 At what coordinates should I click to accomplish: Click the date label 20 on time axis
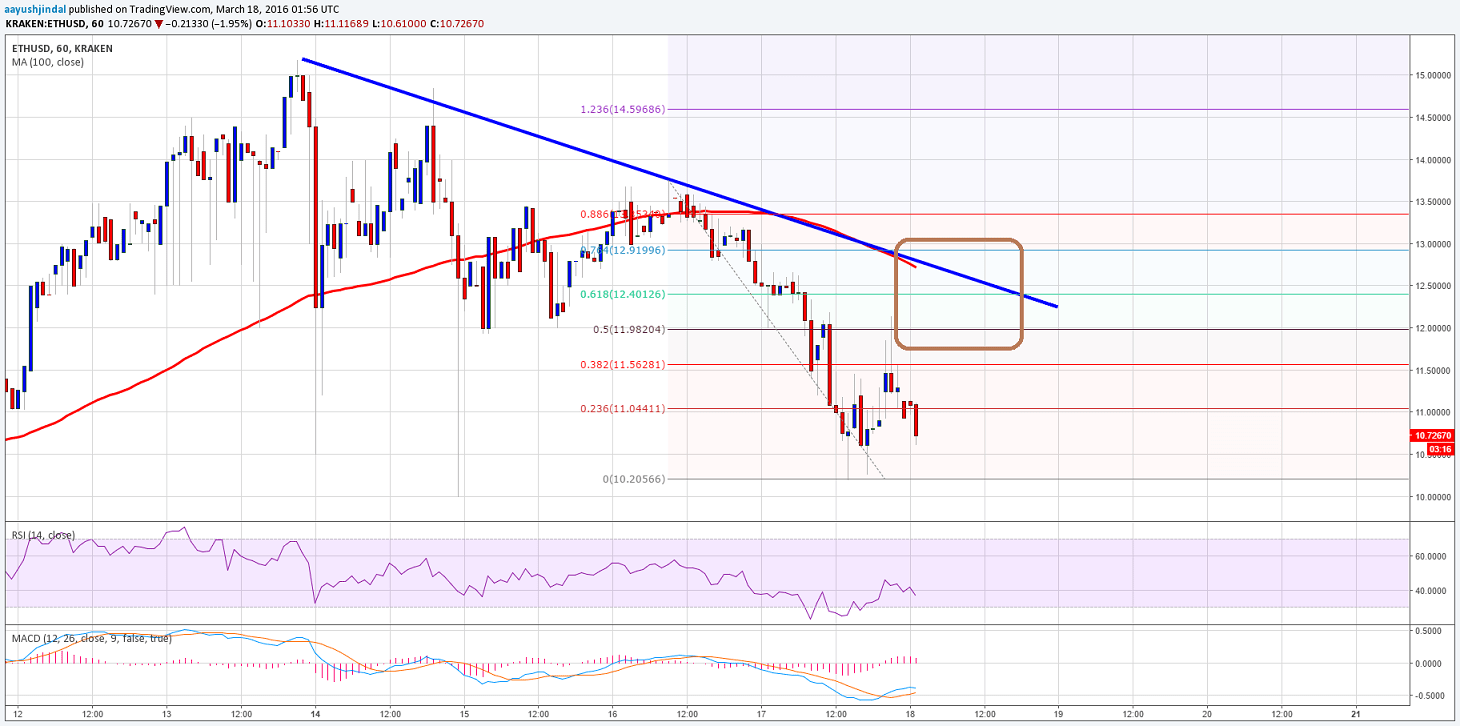pyautogui.click(x=1207, y=715)
